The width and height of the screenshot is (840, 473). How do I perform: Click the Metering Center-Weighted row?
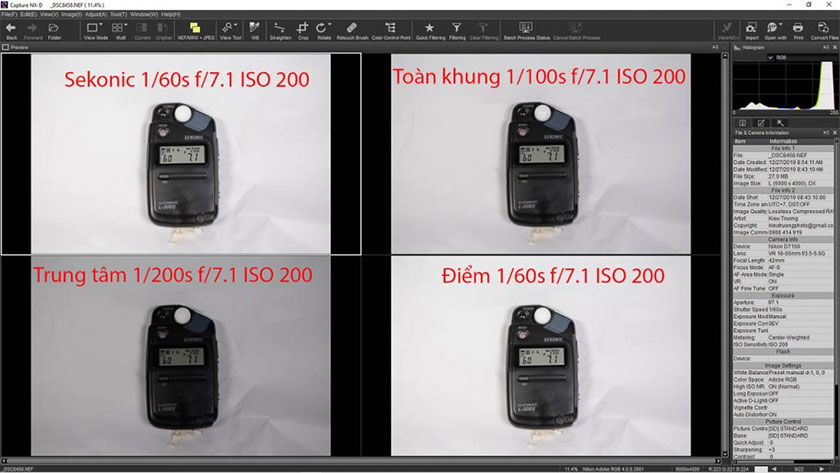[x=783, y=337]
